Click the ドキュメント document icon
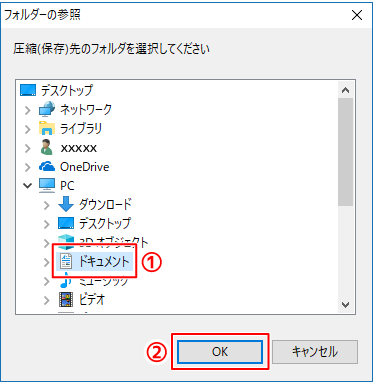The image size is (373, 383). pyautogui.click(x=66, y=261)
